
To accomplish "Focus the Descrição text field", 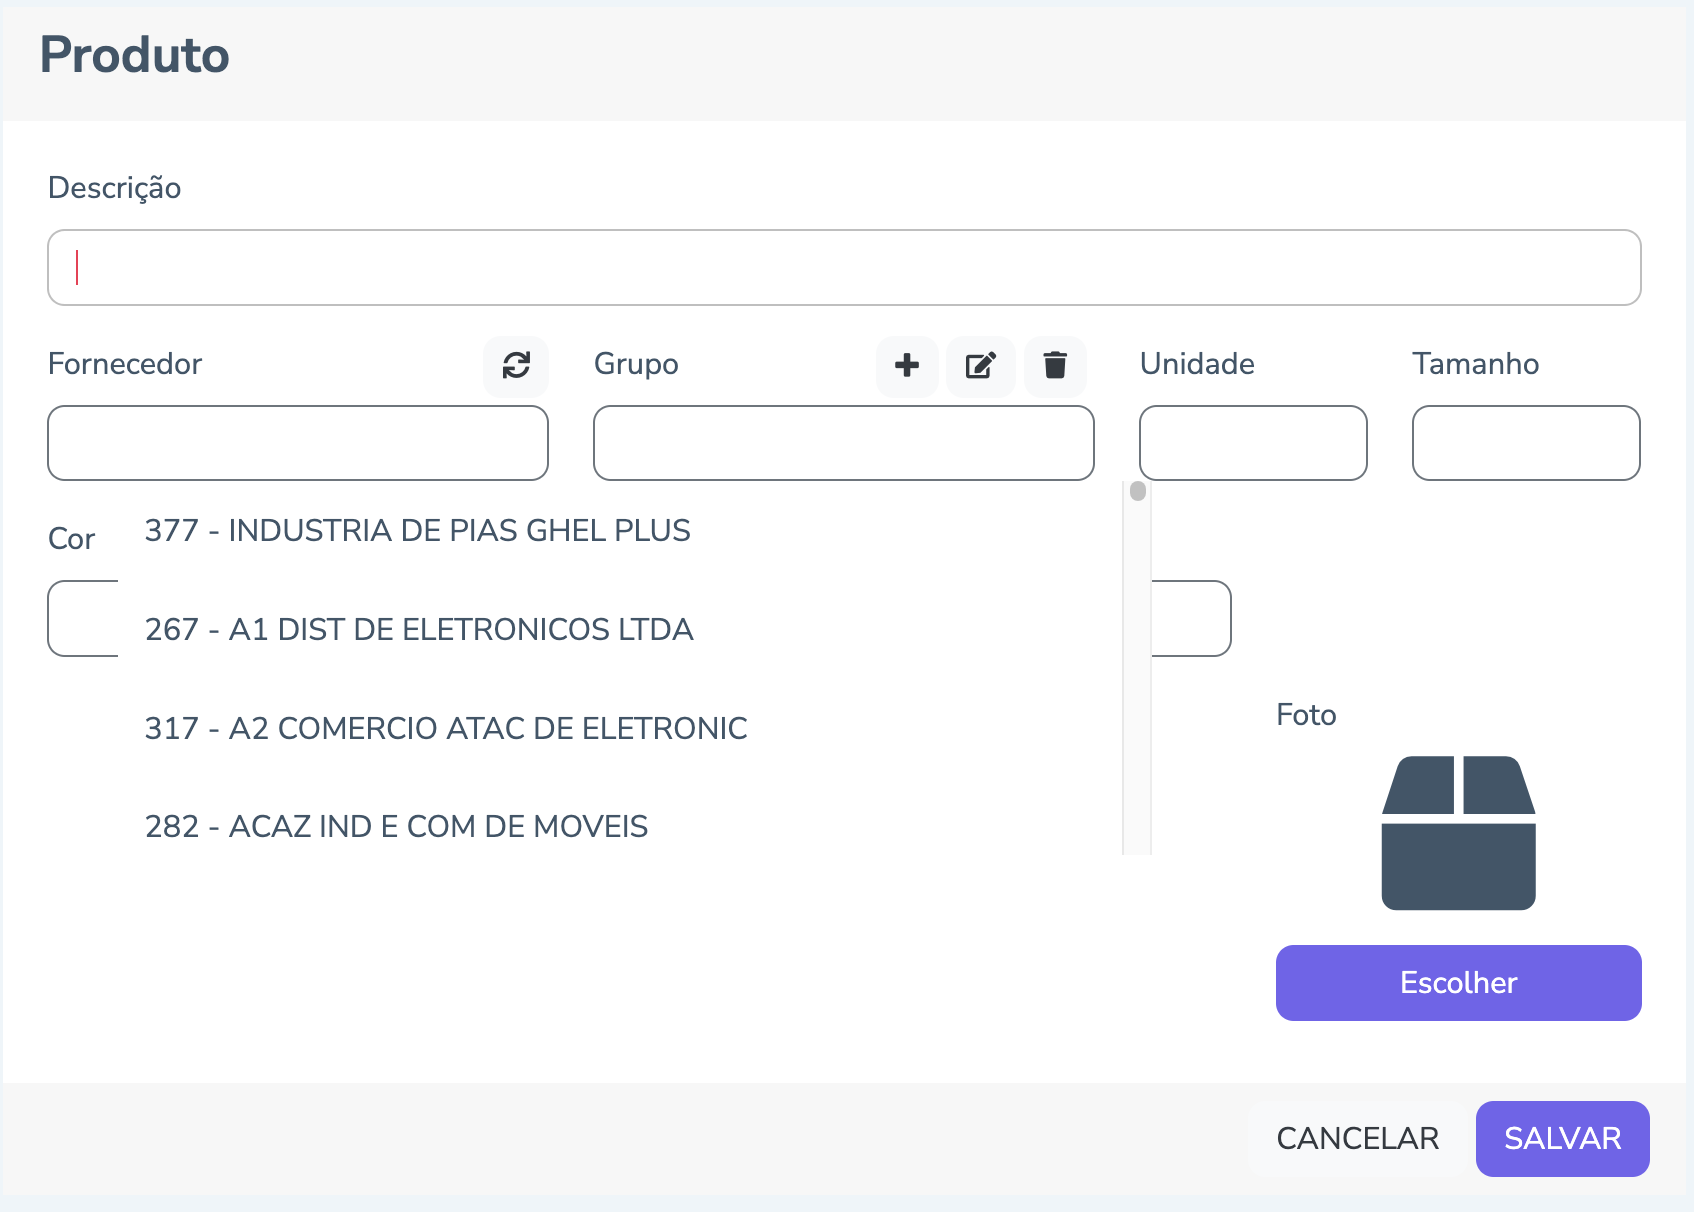I will point(844,268).
